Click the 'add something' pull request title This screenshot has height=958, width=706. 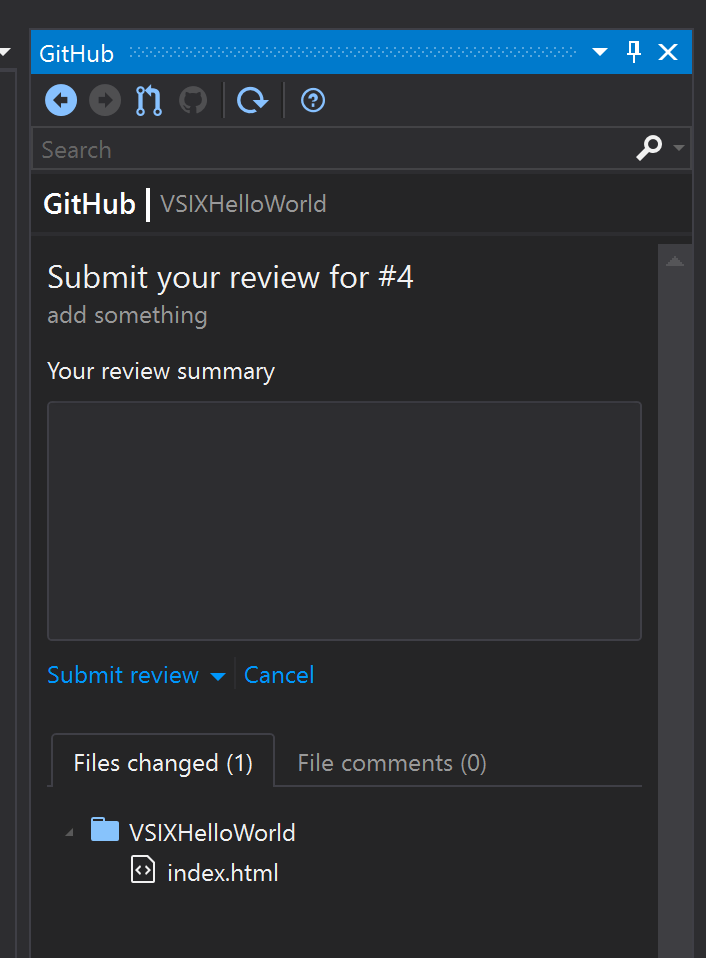point(128,315)
